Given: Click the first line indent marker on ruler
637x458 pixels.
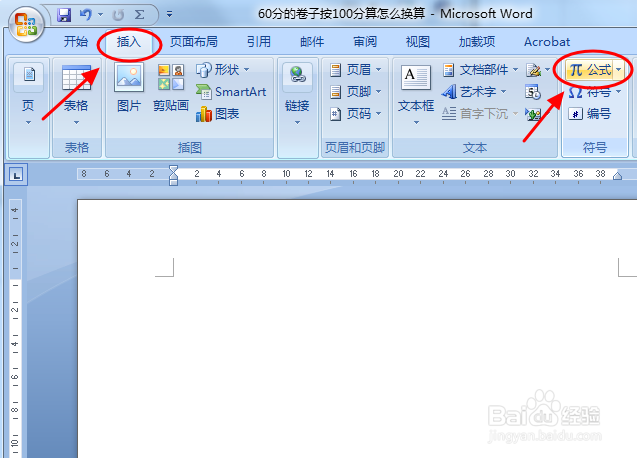Looking at the screenshot, I should coord(173,169).
